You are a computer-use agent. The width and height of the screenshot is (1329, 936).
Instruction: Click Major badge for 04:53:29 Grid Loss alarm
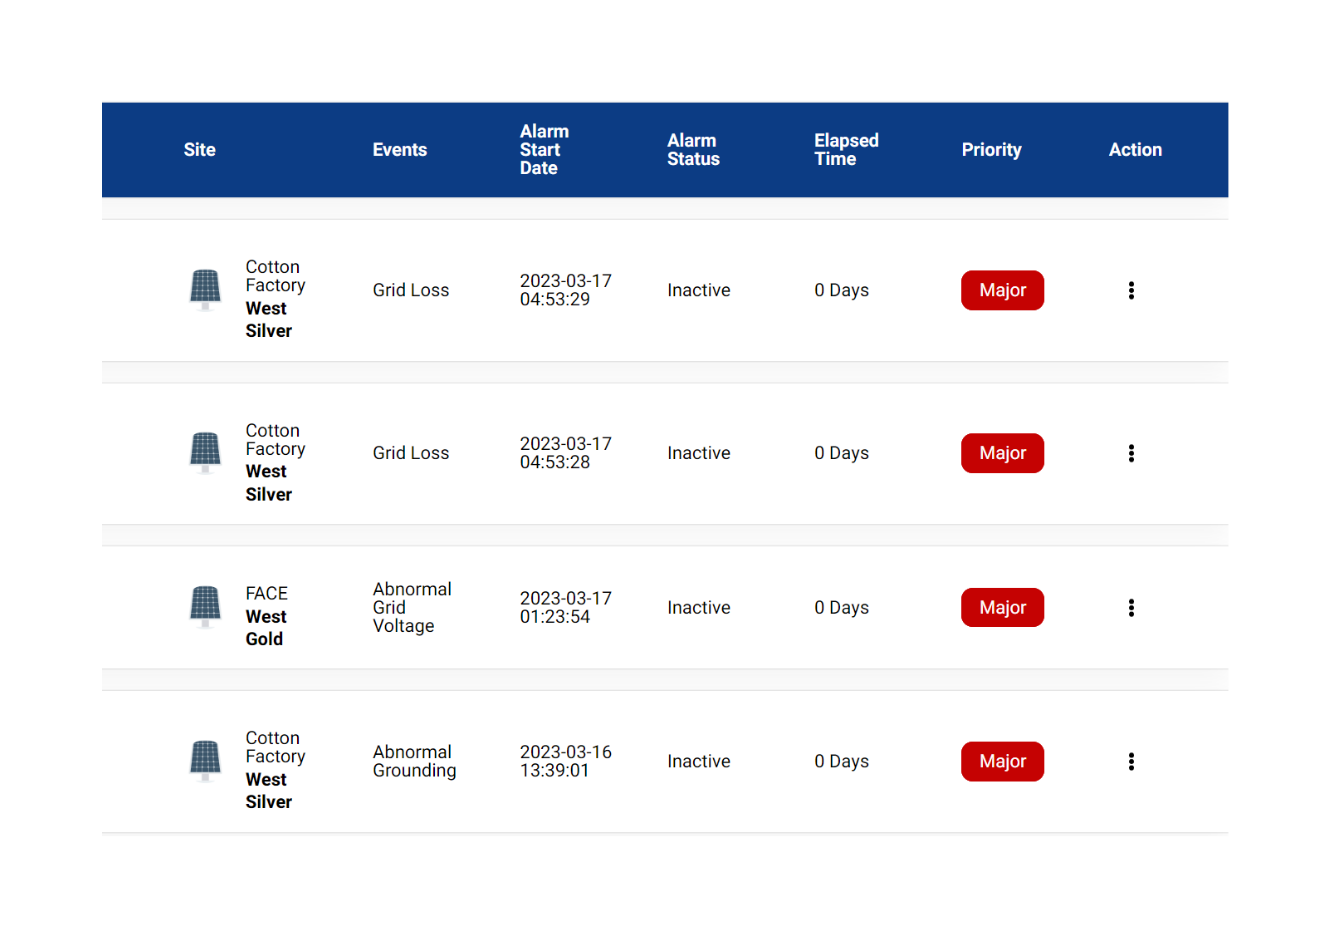click(1002, 290)
